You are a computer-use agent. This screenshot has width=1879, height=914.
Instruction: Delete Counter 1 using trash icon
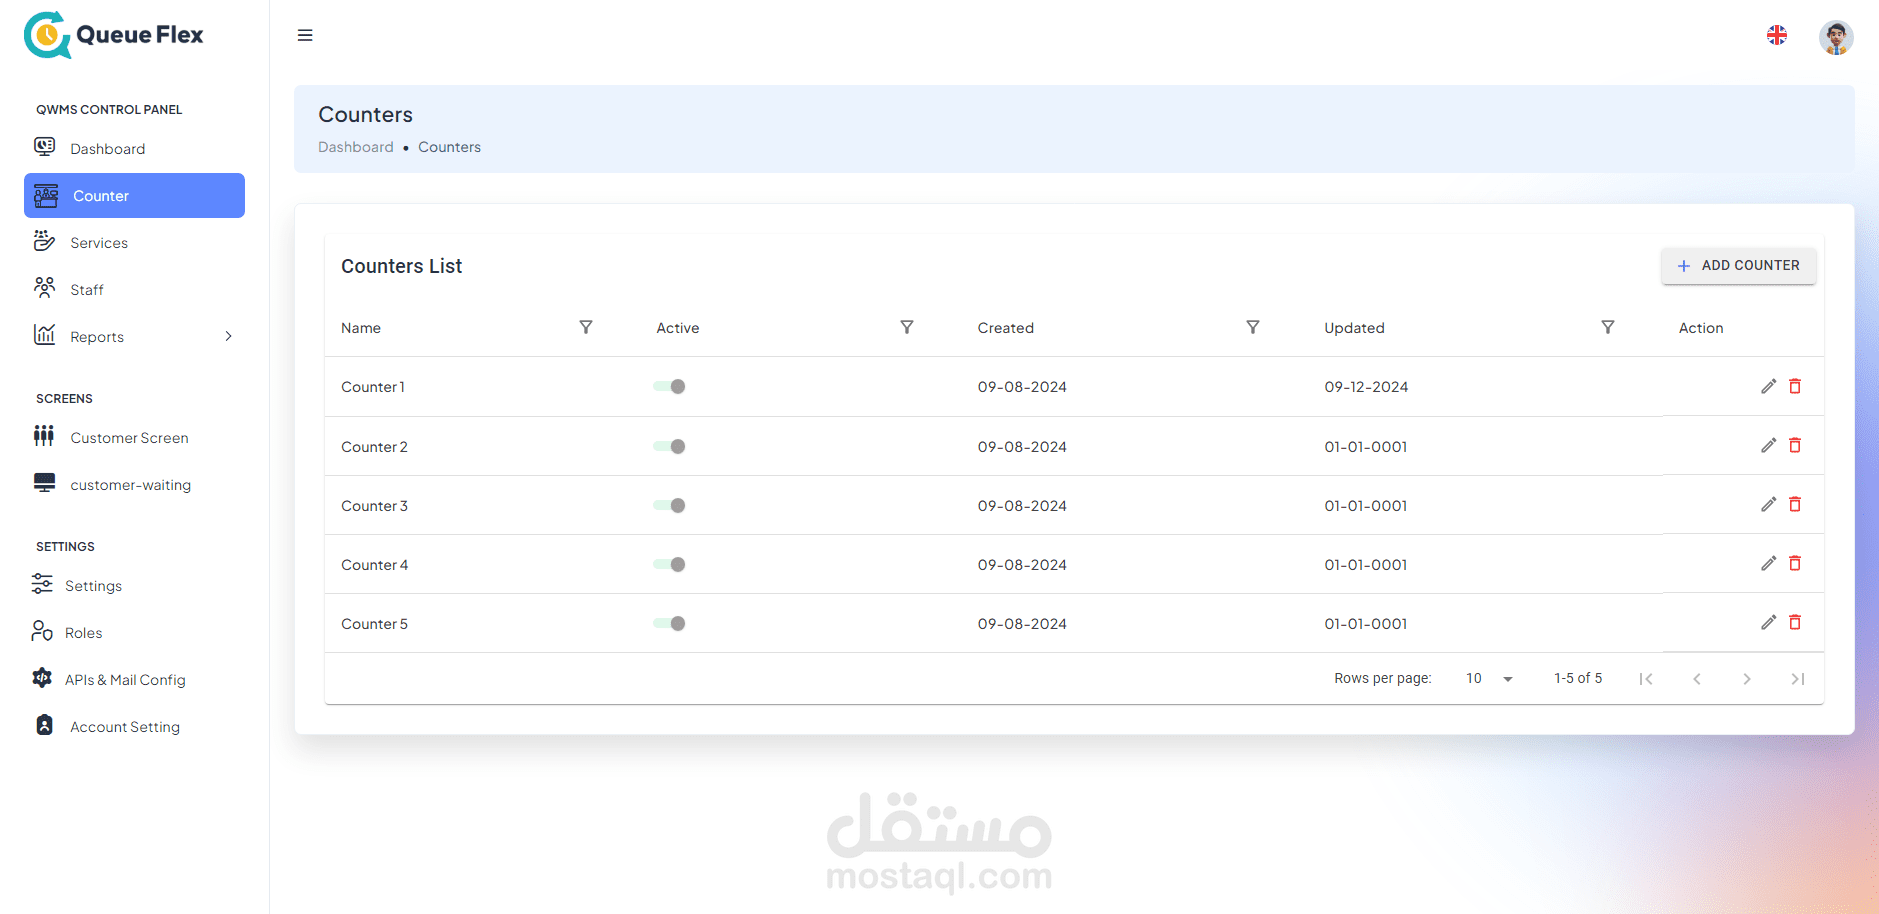point(1795,386)
